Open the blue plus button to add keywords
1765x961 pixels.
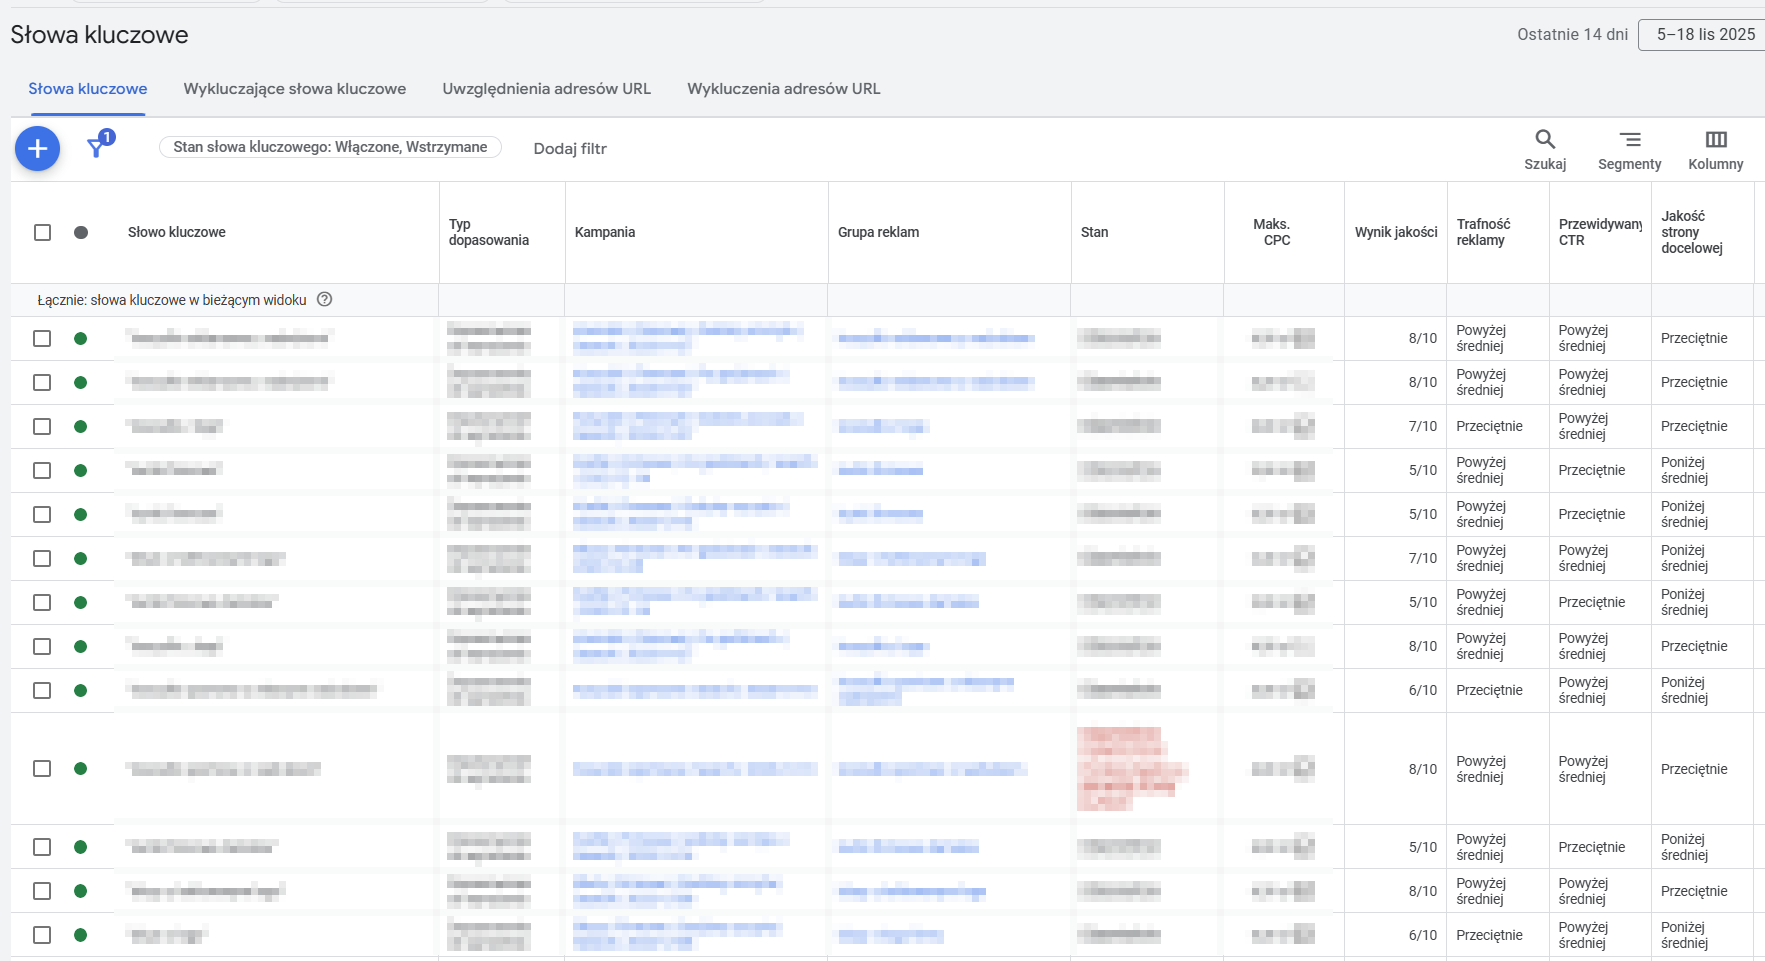pyautogui.click(x=37, y=148)
